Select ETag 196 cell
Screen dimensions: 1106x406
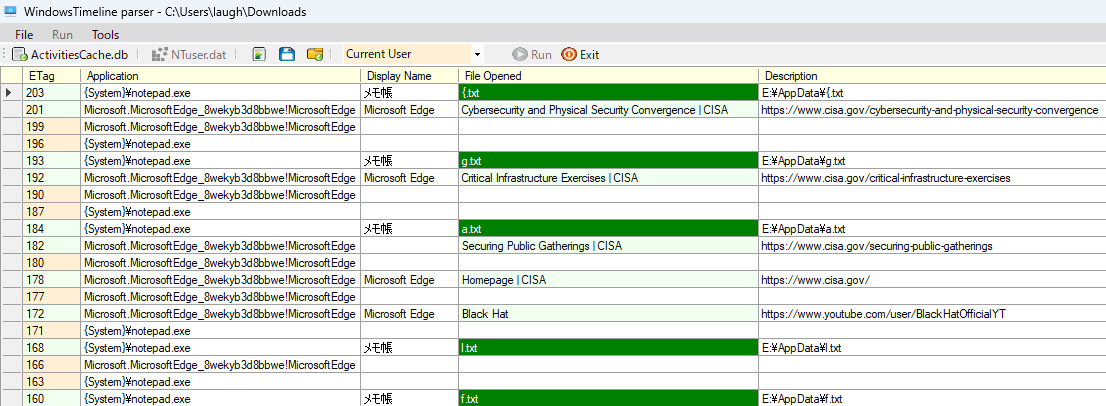pos(52,144)
